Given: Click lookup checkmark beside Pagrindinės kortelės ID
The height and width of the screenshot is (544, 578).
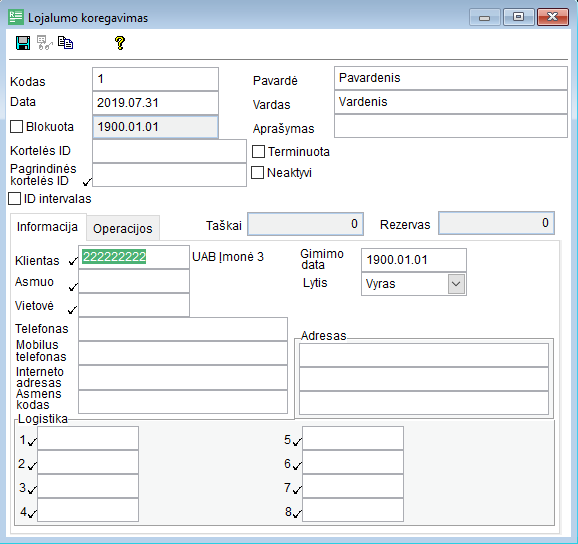Looking at the screenshot, I should [87, 182].
